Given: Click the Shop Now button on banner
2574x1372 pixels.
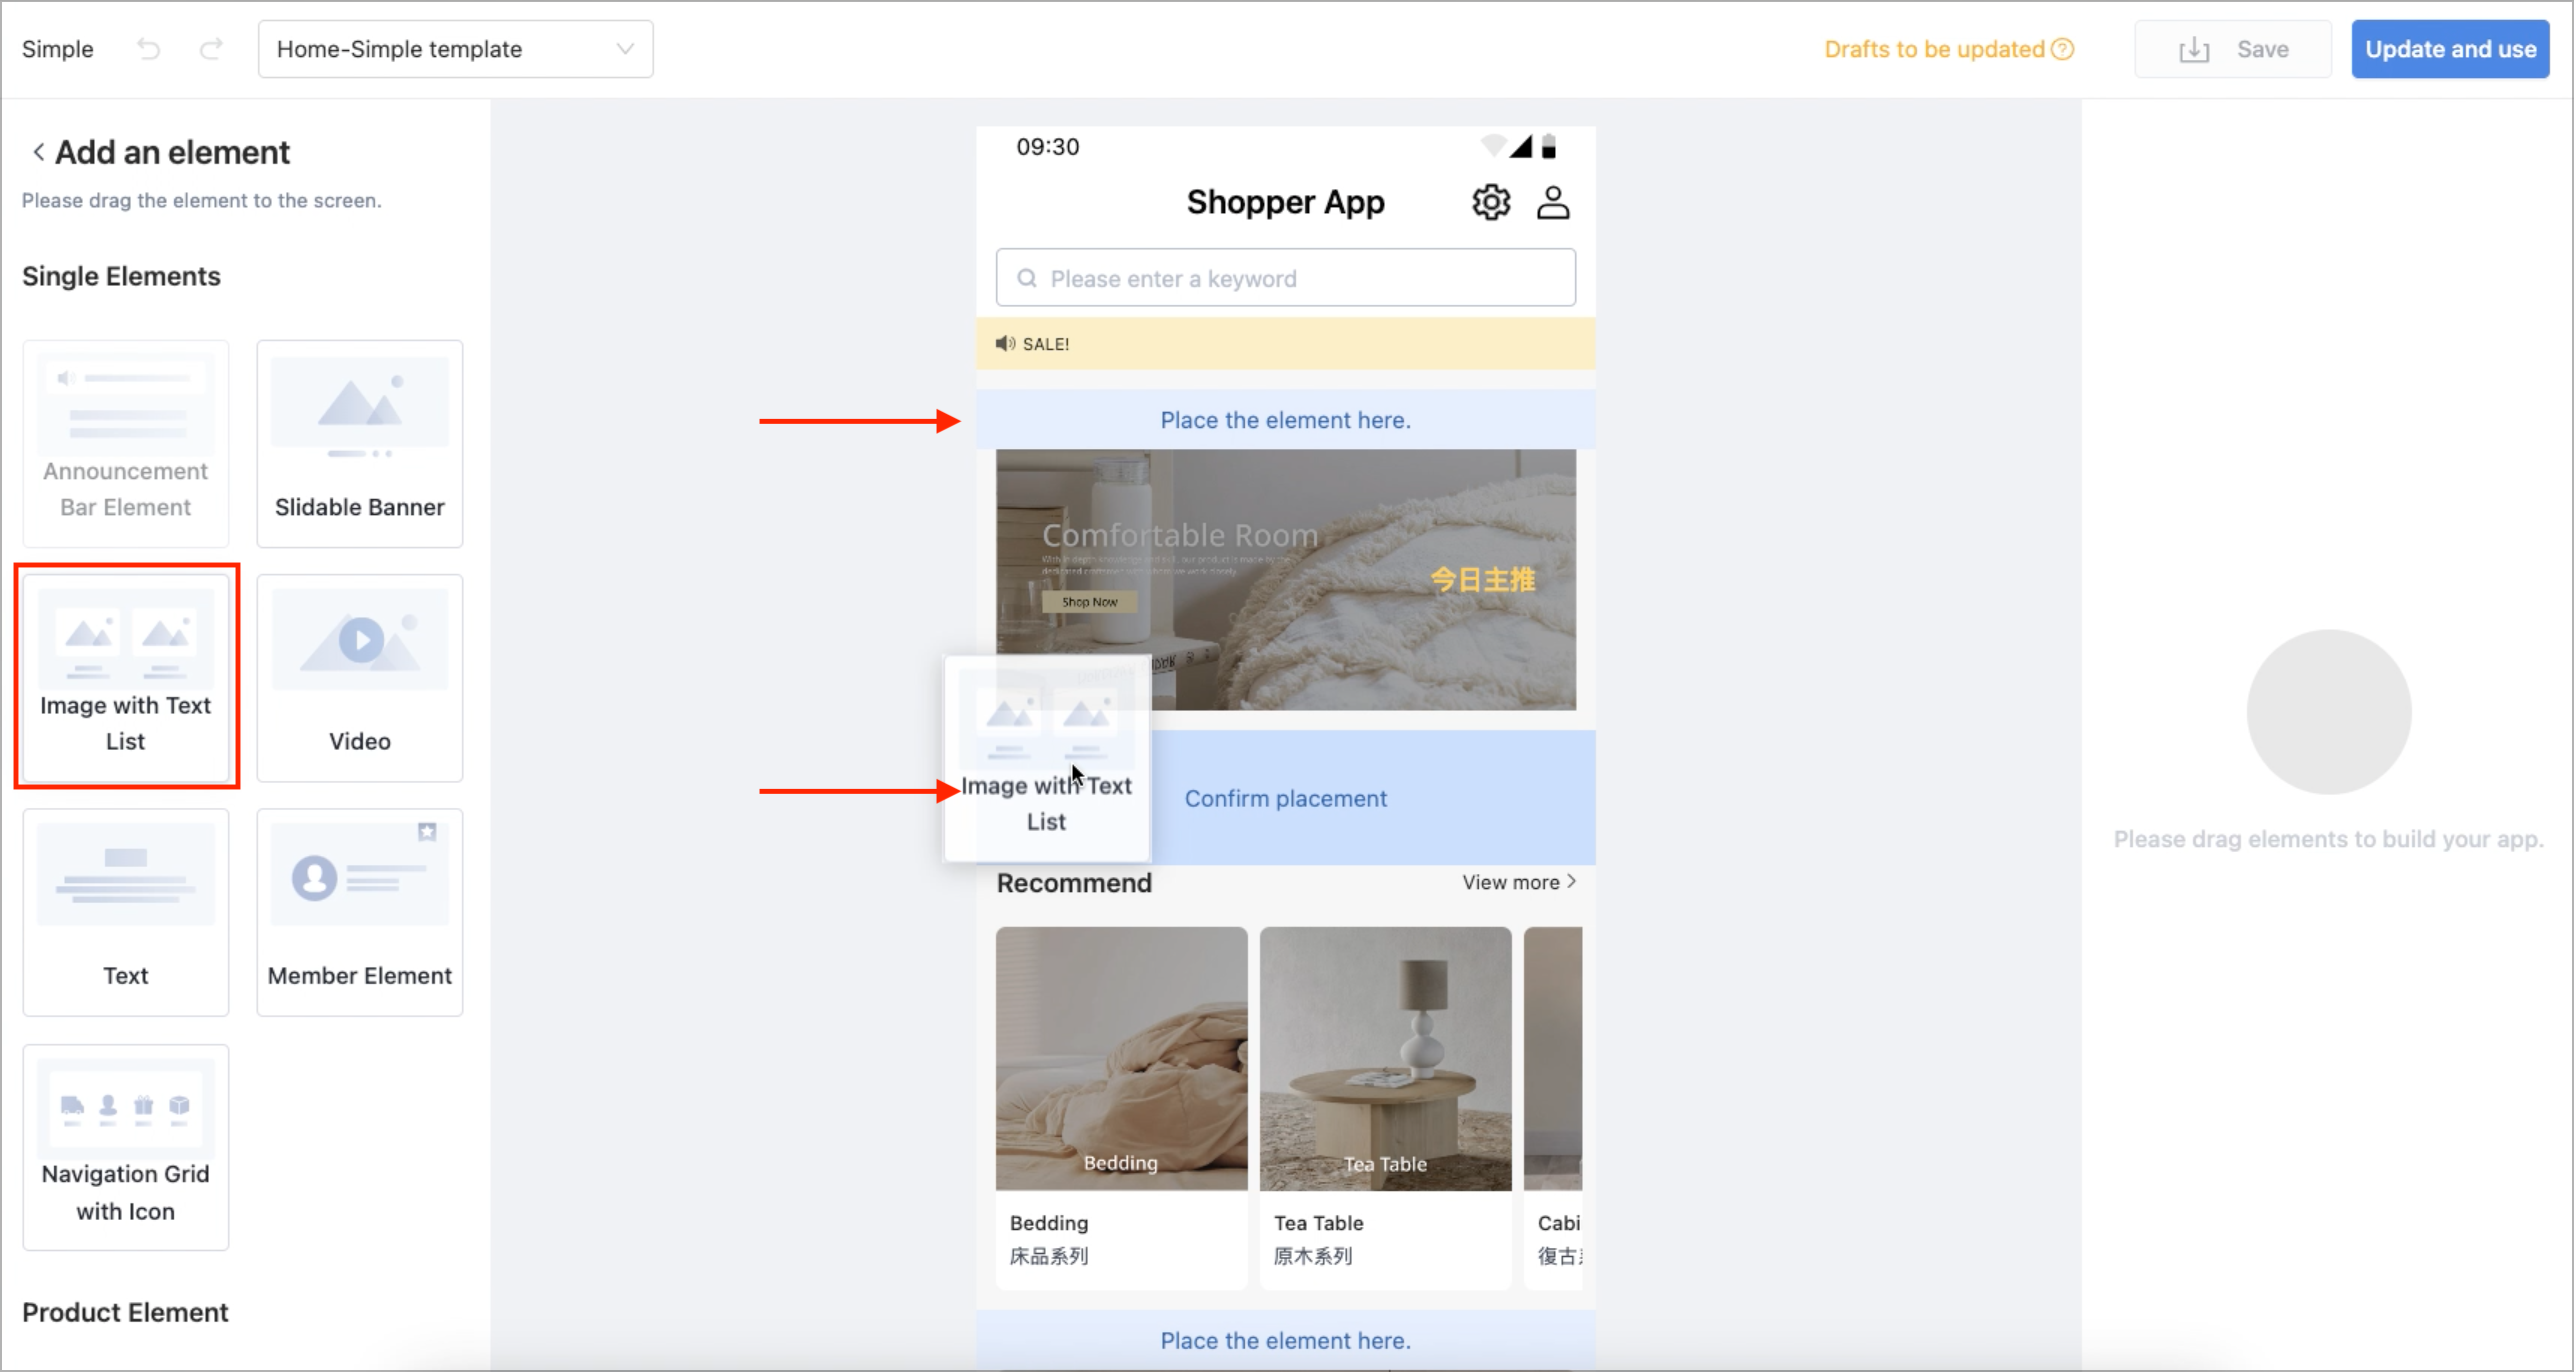Looking at the screenshot, I should click(1089, 602).
